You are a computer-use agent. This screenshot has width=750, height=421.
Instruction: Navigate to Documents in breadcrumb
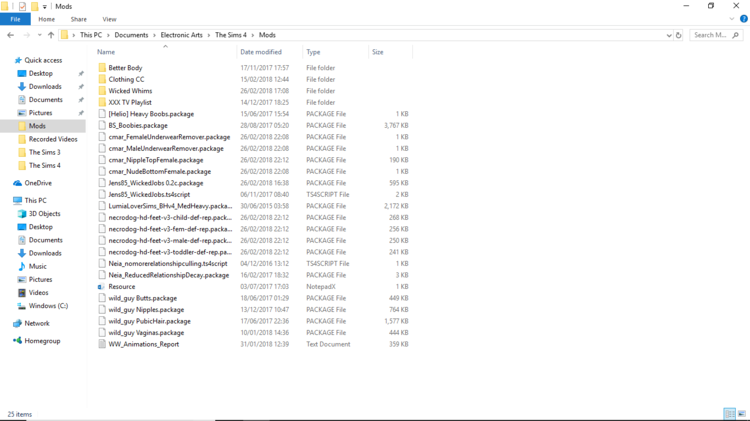coord(131,35)
